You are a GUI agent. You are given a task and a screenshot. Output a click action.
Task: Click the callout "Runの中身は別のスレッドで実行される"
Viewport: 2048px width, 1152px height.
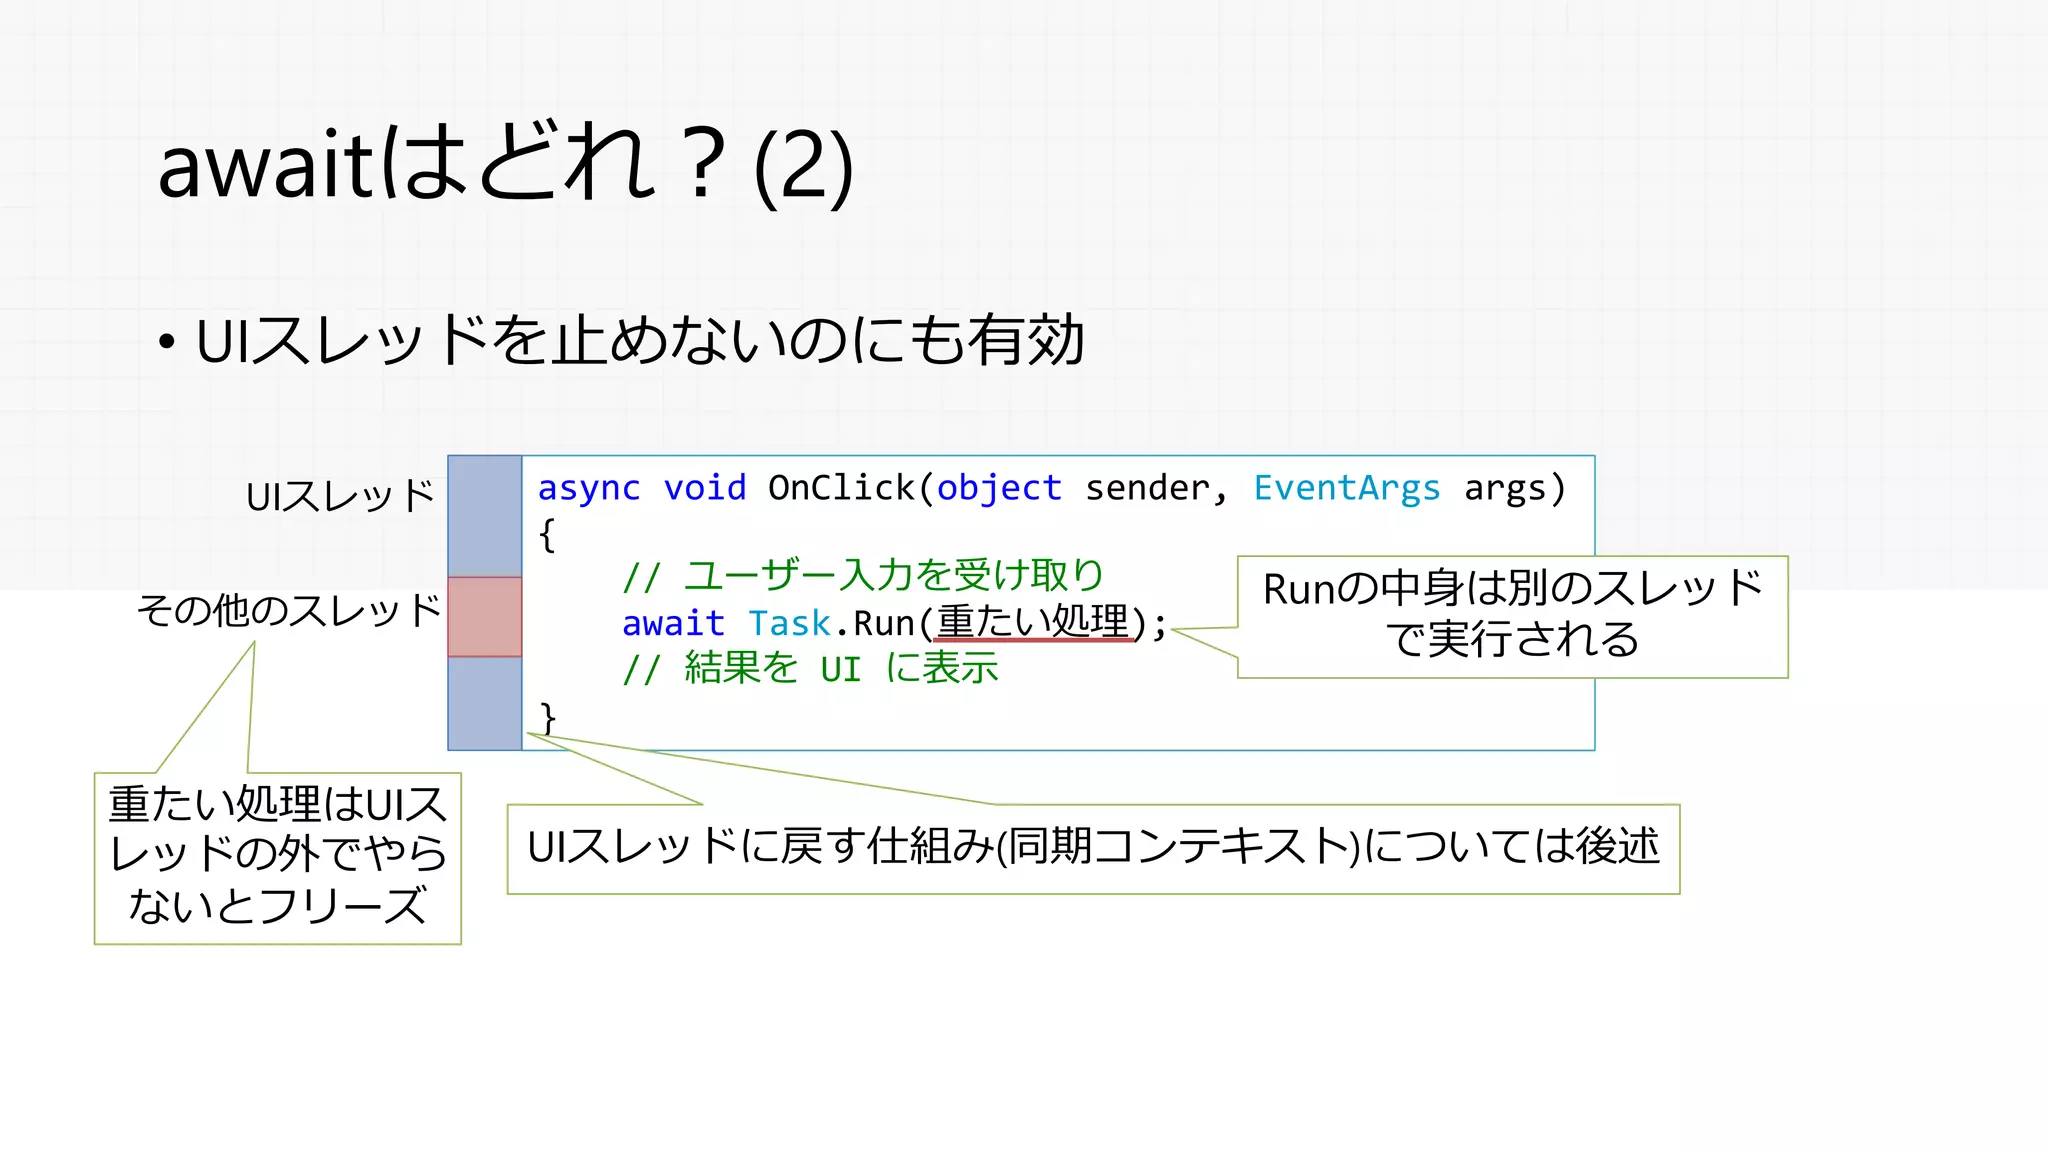point(1513,617)
